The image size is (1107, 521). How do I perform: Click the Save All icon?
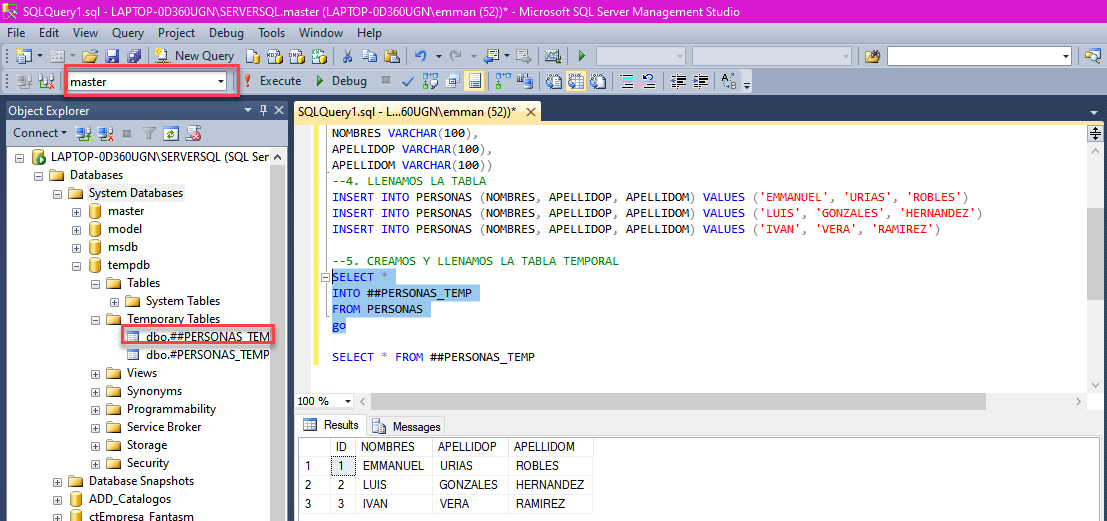coord(134,56)
